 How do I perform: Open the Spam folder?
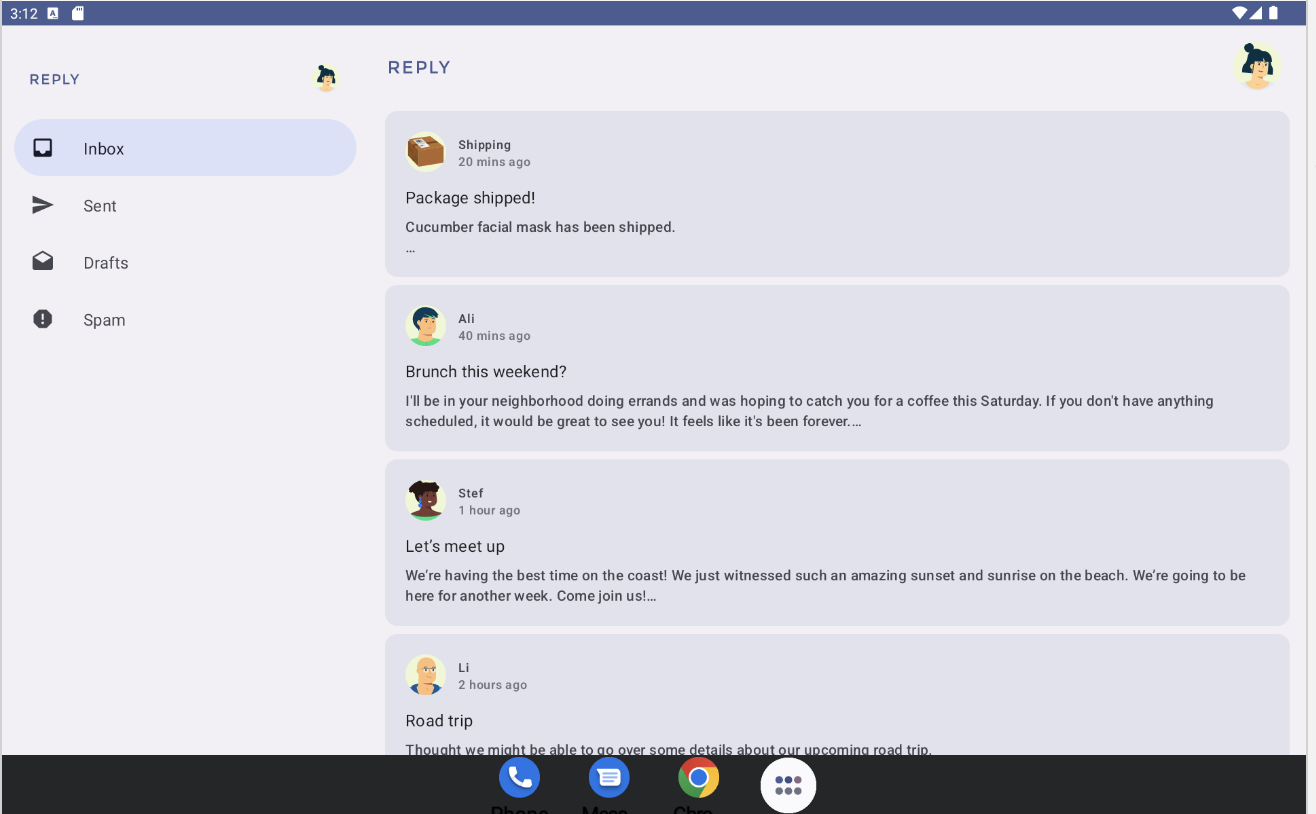click(104, 320)
